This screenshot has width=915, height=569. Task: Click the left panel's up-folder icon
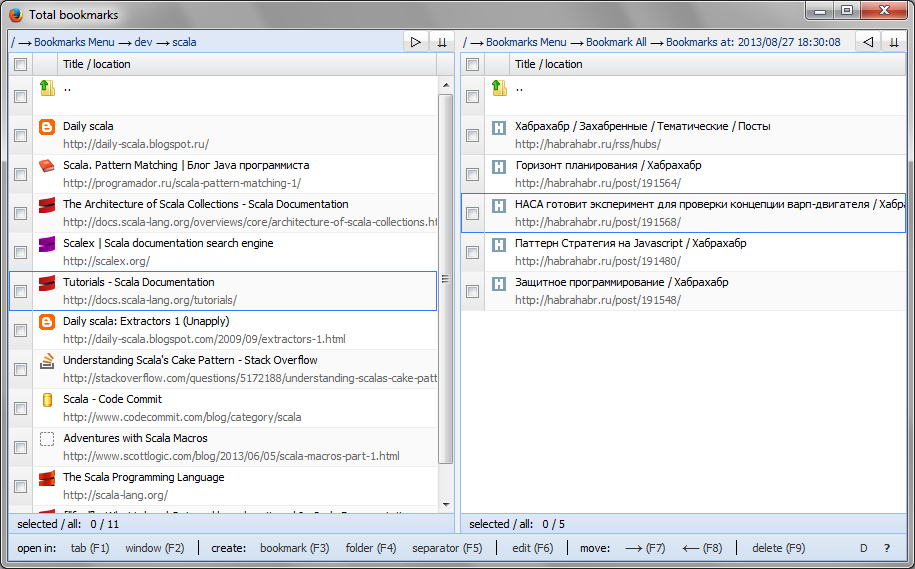point(47,88)
